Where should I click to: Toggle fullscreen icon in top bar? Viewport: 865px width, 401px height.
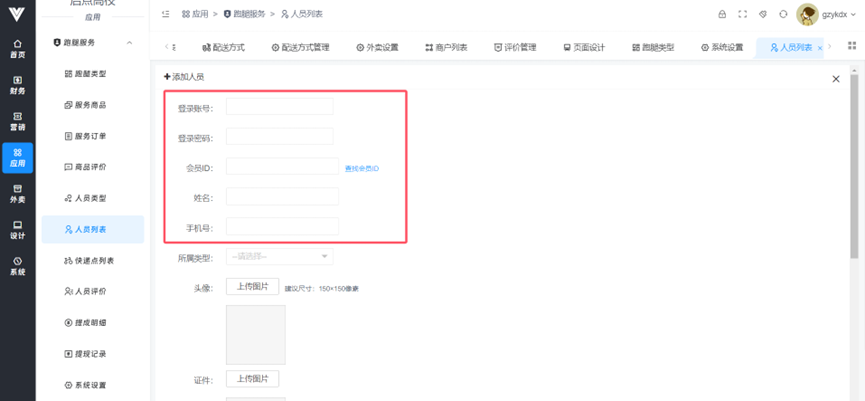[742, 14]
